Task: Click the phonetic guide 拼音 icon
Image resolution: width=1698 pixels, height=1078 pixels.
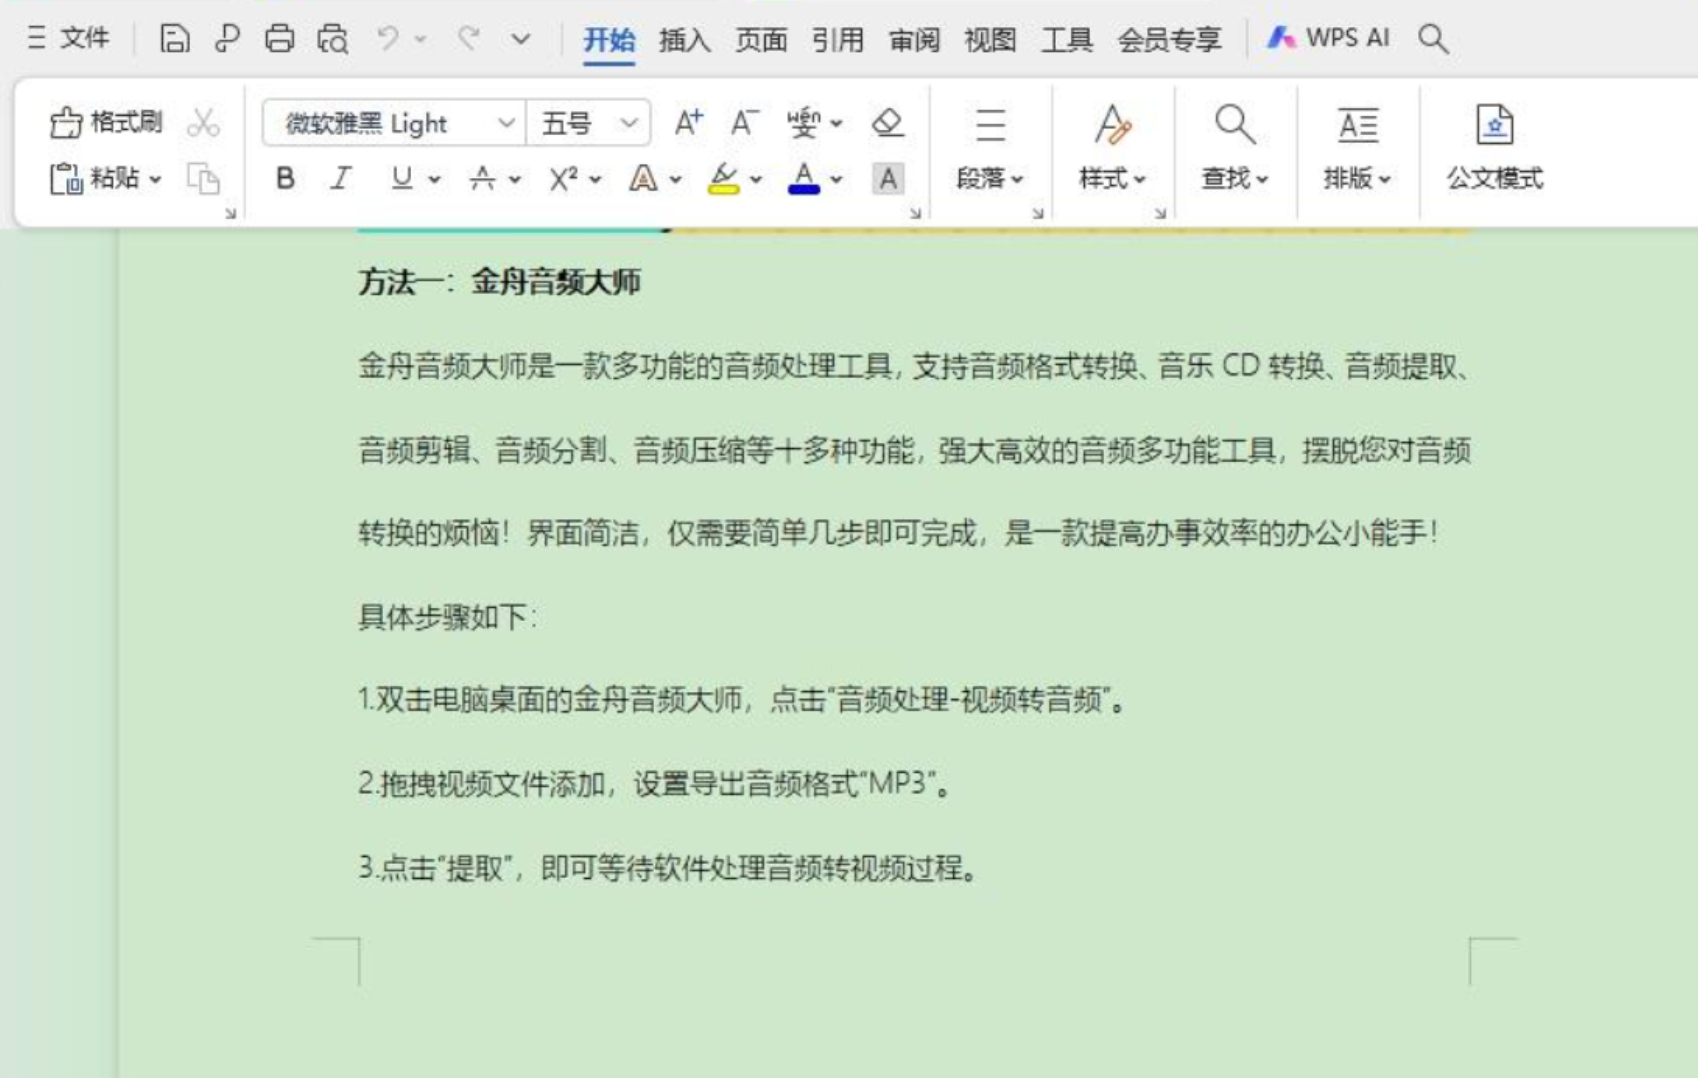Action: point(802,123)
